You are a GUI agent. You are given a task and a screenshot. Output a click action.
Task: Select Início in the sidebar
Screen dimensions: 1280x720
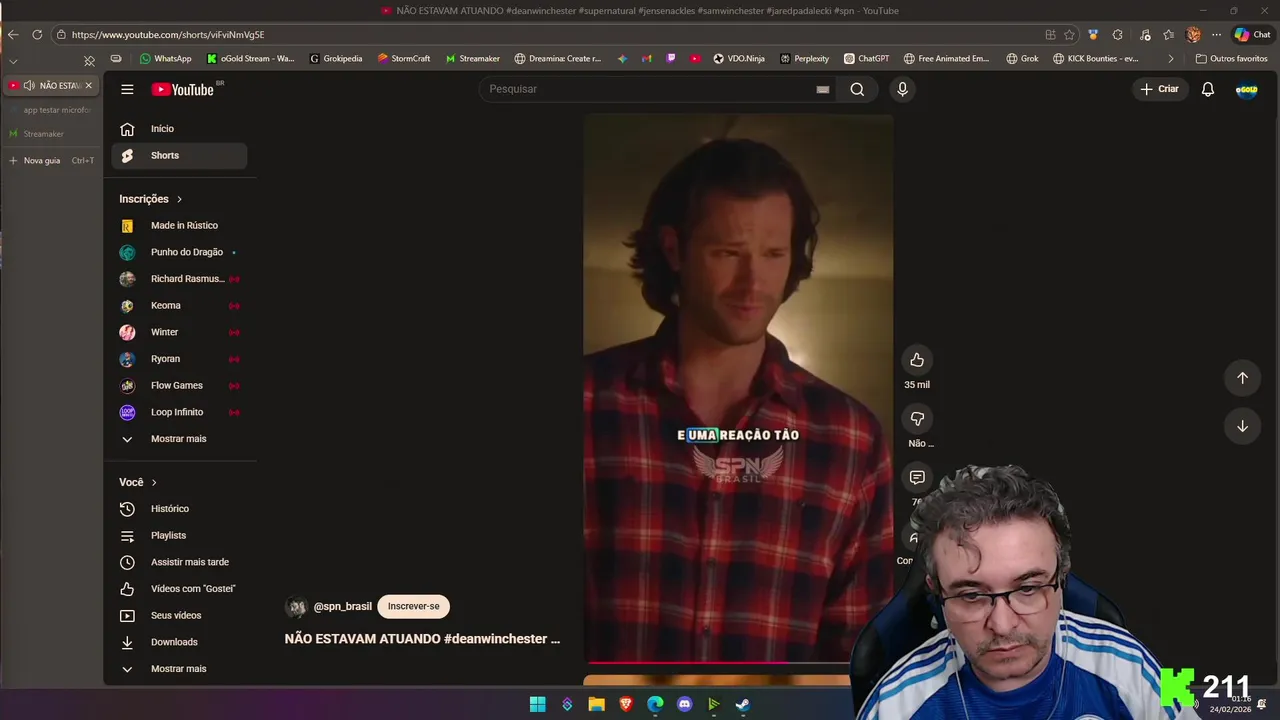pyautogui.click(x=180, y=129)
